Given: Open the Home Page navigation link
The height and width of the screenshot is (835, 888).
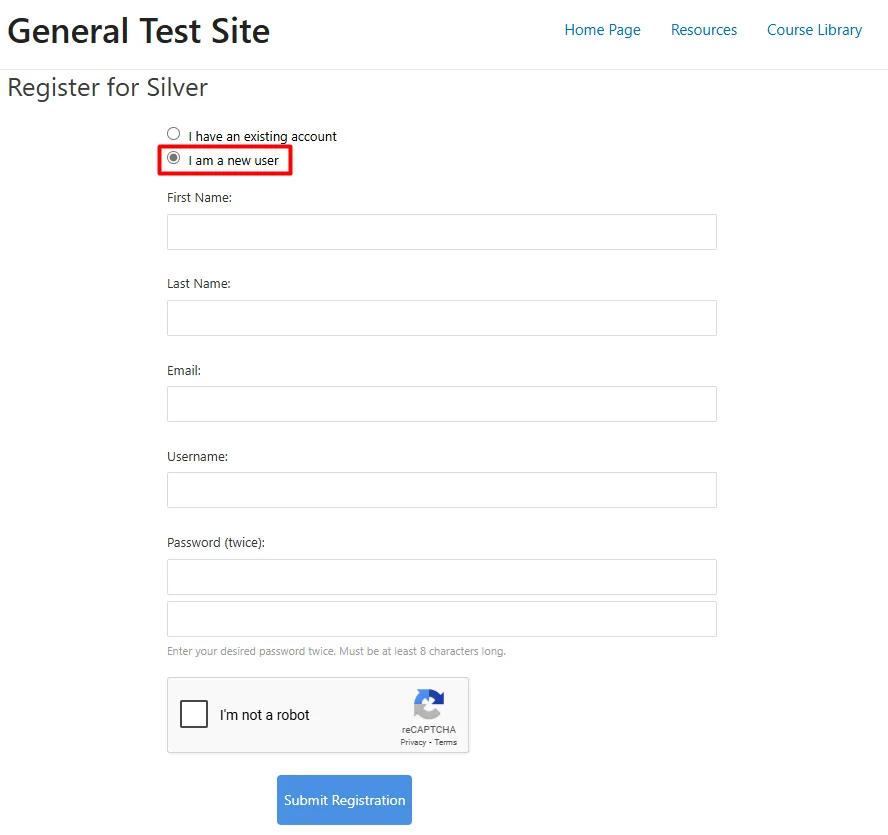Looking at the screenshot, I should [x=602, y=30].
